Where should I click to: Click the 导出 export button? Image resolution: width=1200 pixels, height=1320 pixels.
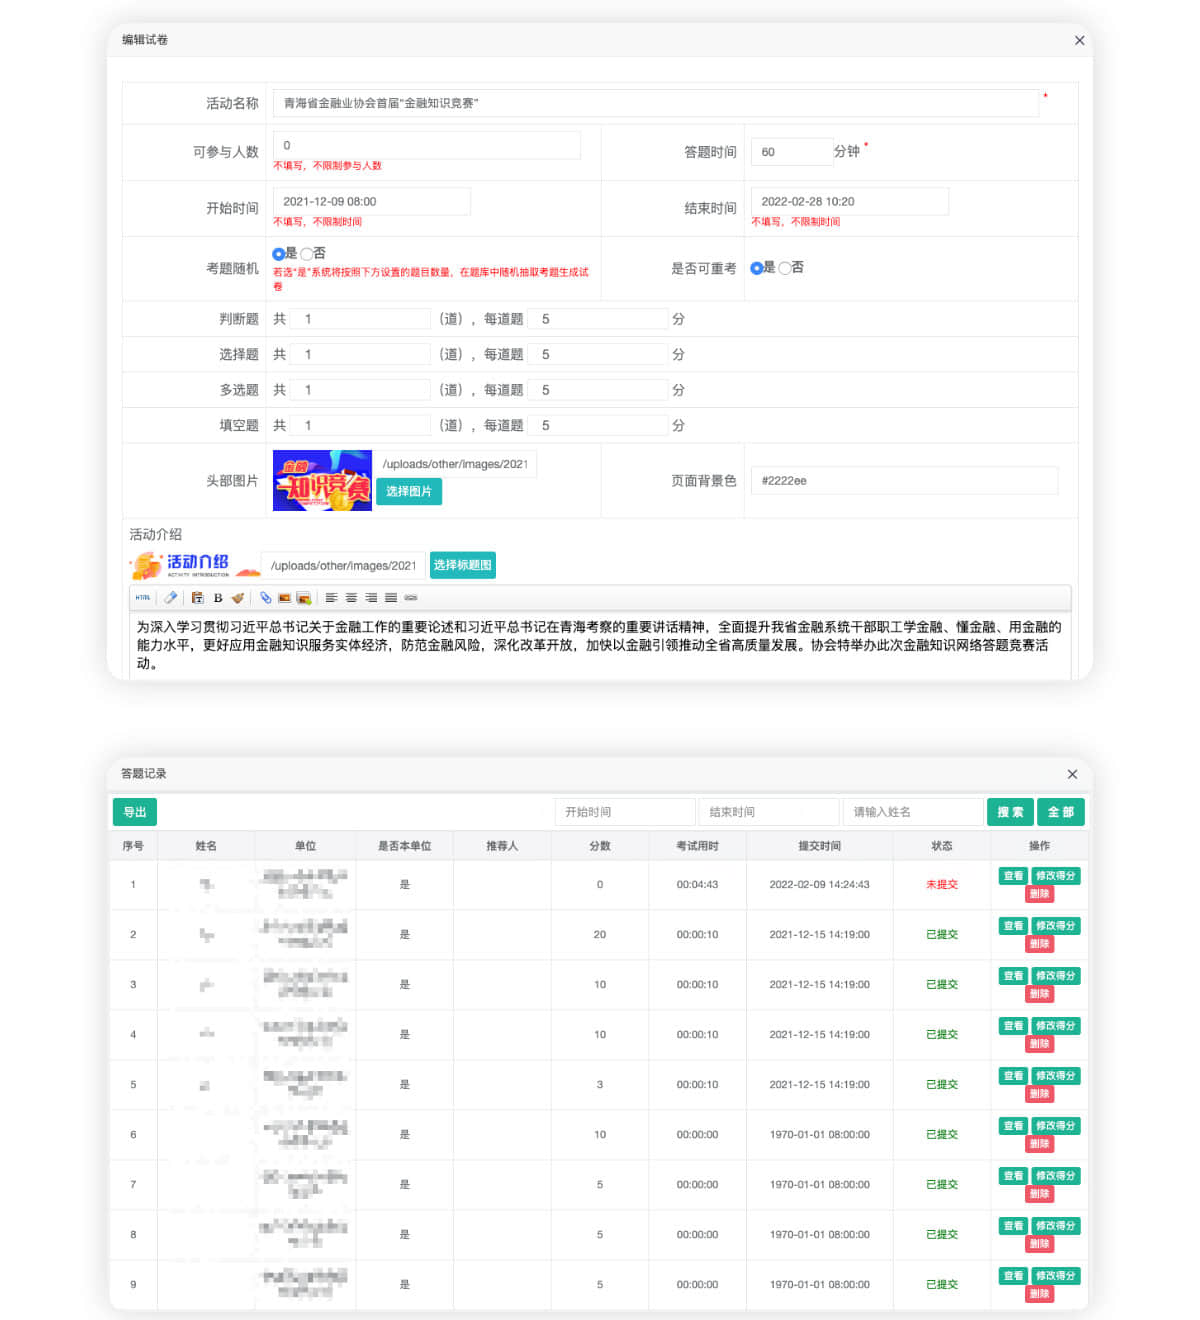coord(135,812)
